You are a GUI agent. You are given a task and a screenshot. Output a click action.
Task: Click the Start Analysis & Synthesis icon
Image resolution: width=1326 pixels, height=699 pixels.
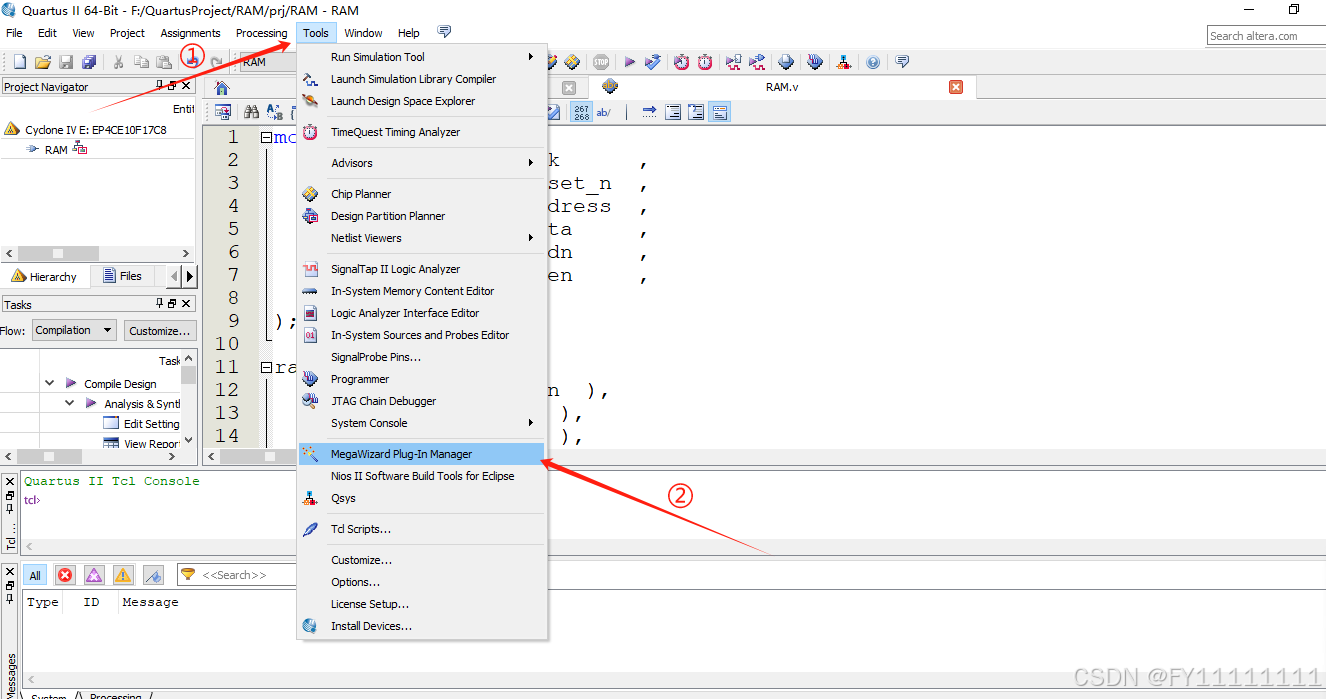click(x=653, y=62)
